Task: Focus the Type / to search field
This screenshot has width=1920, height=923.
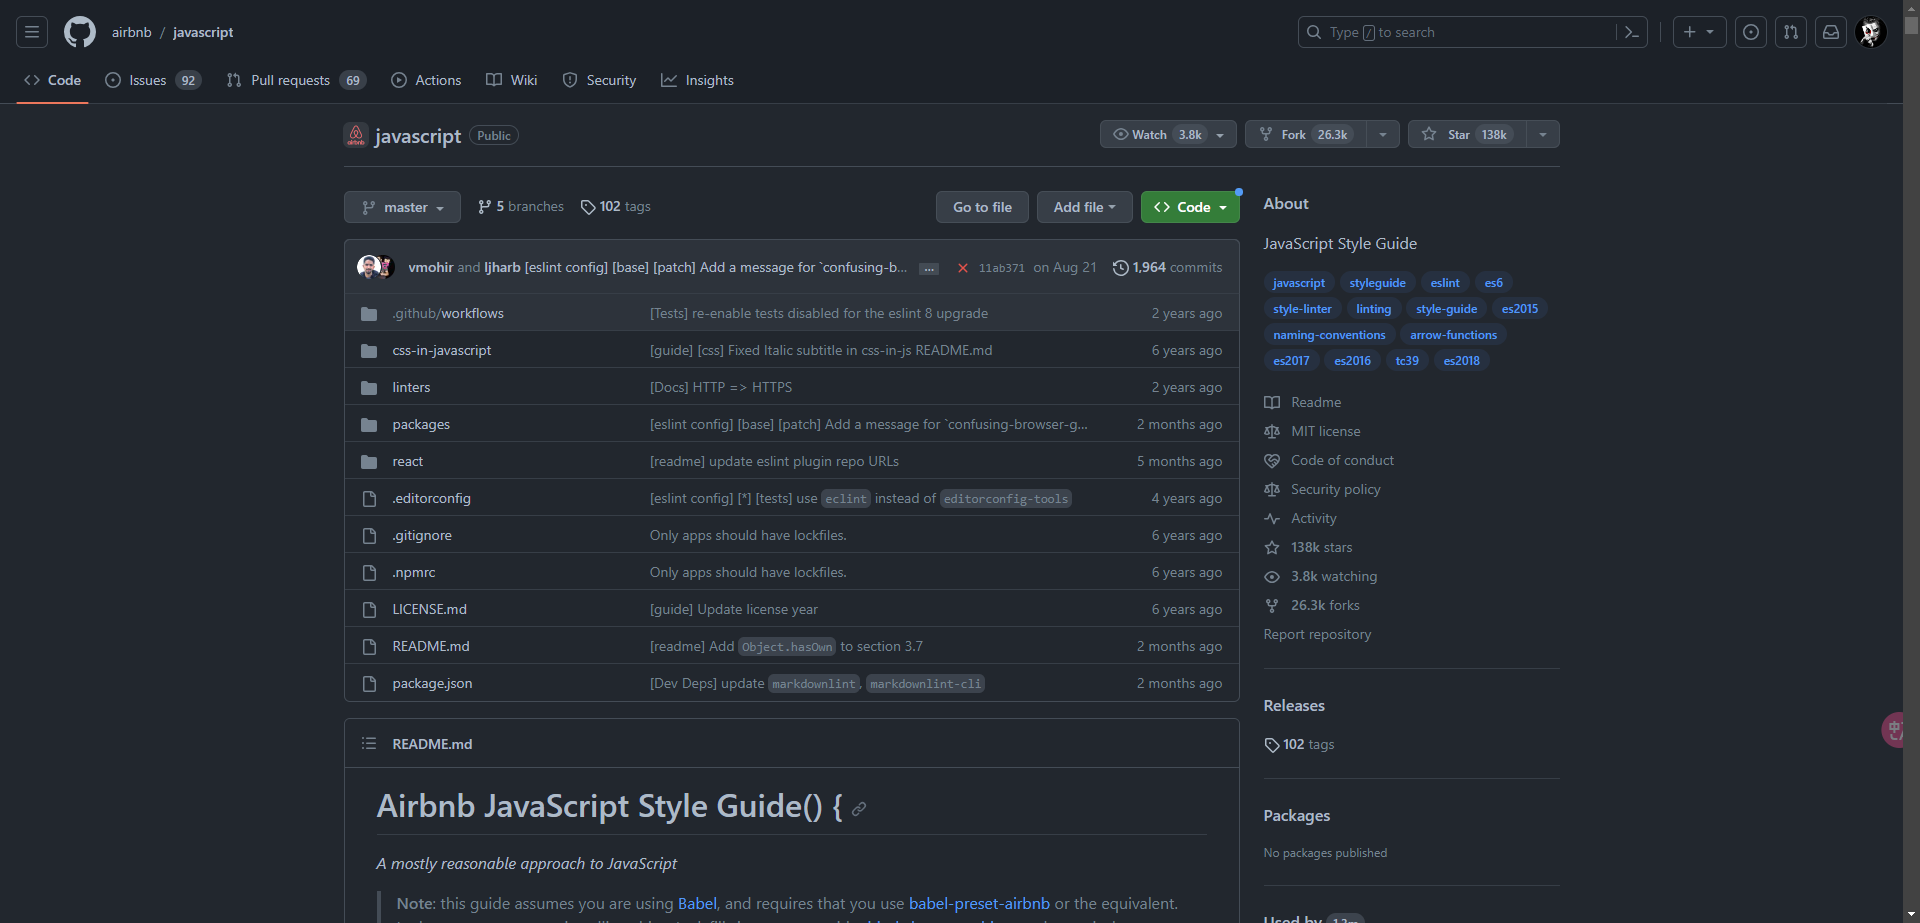Action: pos(1456,32)
